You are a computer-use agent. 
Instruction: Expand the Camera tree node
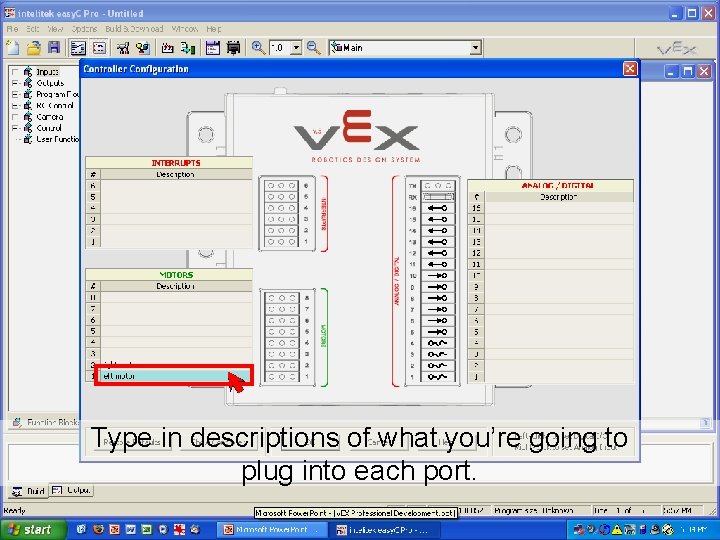pos(15,117)
